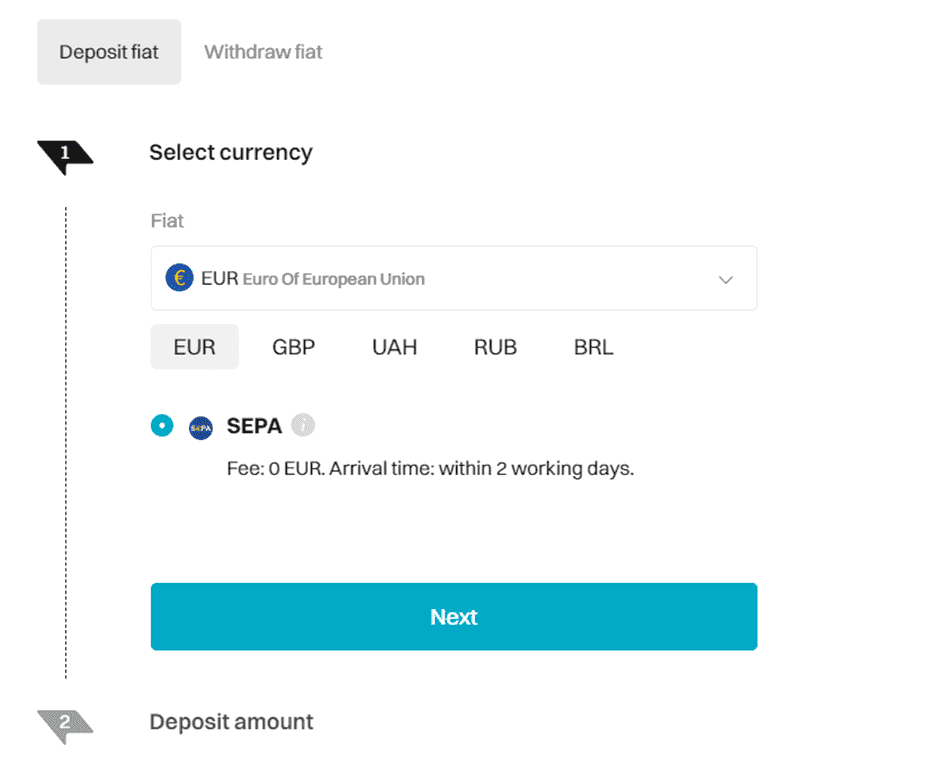Click the SEPA payment method logo
Image resolution: width=940 pixels, height=772 pixels.
pos(200,426)
